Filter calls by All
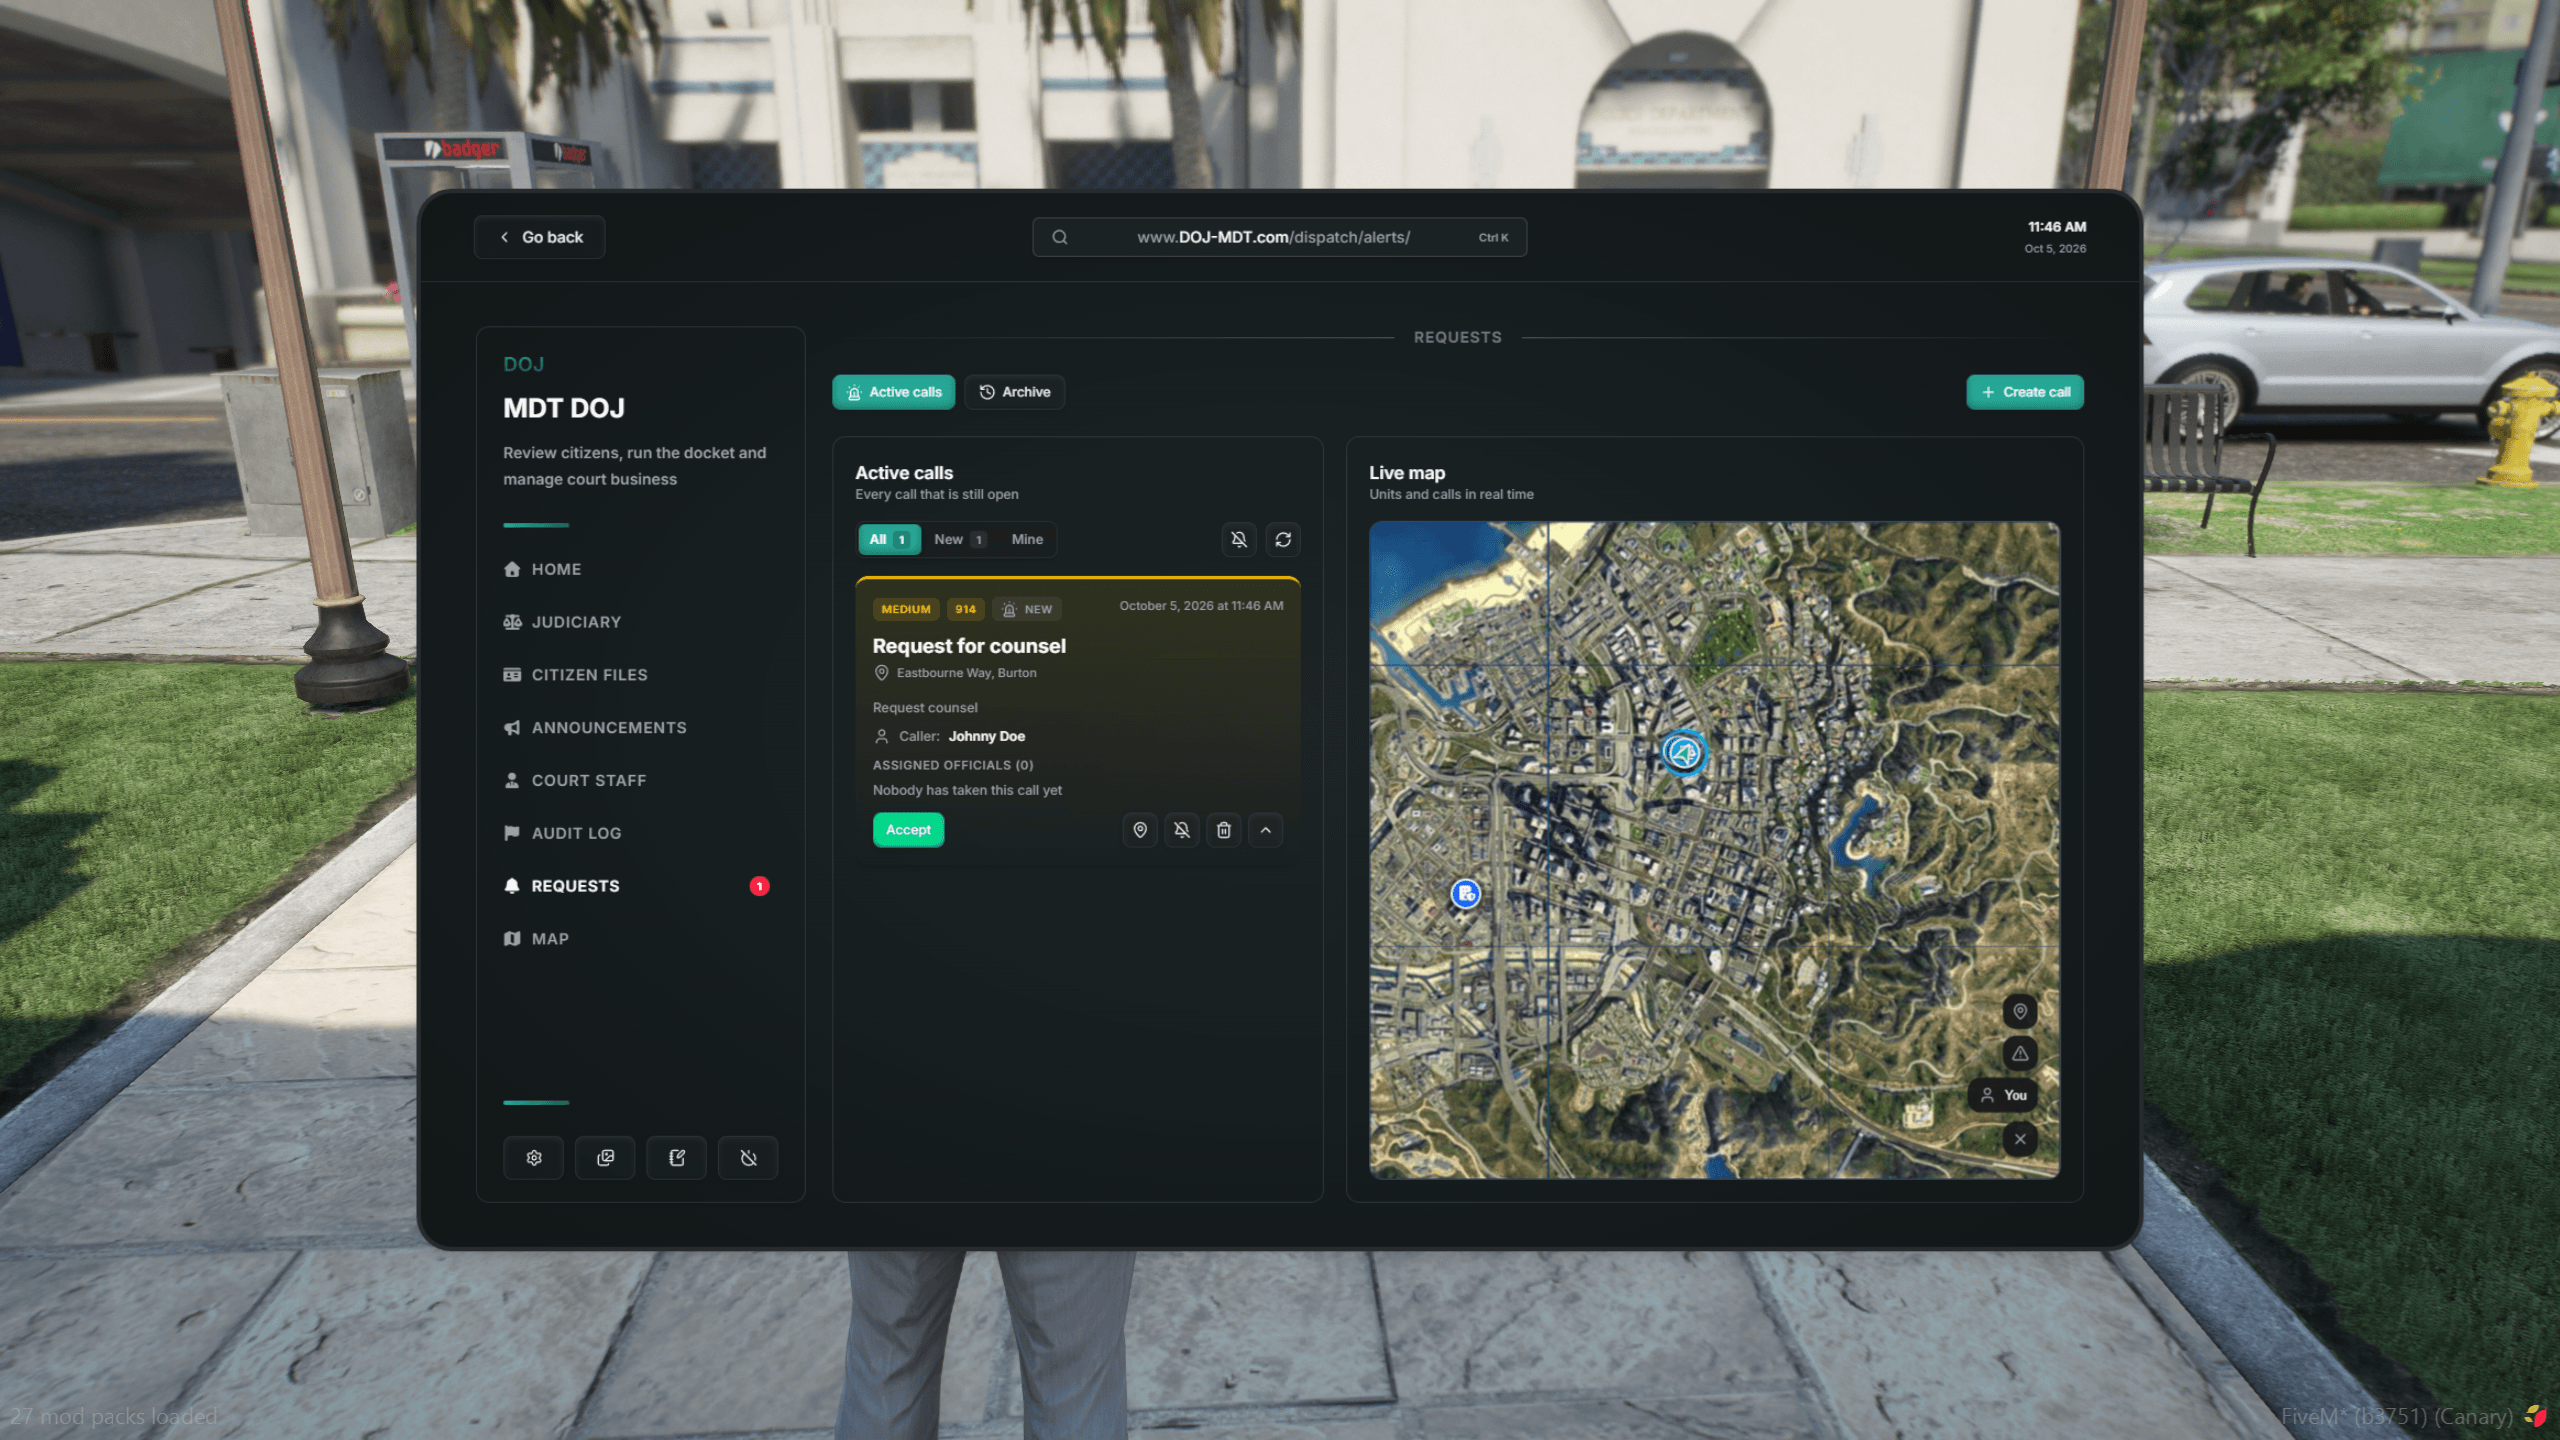 pos(889,539)
